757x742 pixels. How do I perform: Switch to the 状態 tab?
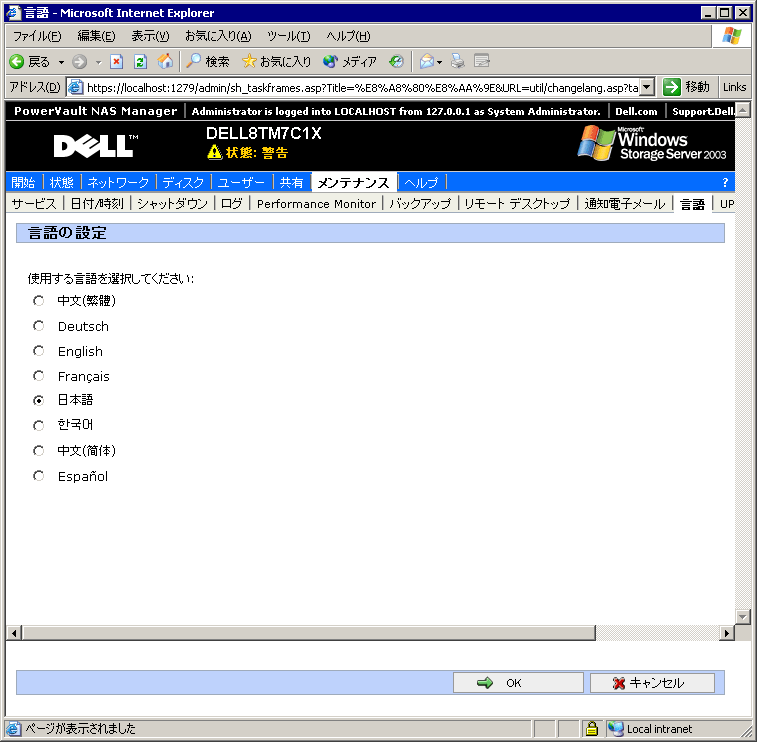tap(62, 182)
